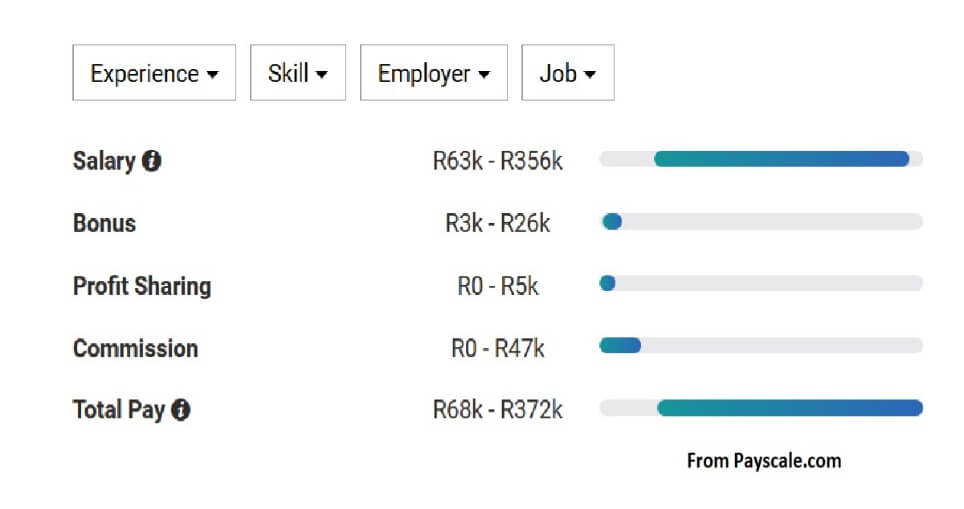Viewport: 964px width, 509px height.
Task: Click the Total Pay range bar
Action: click(761, 408)
